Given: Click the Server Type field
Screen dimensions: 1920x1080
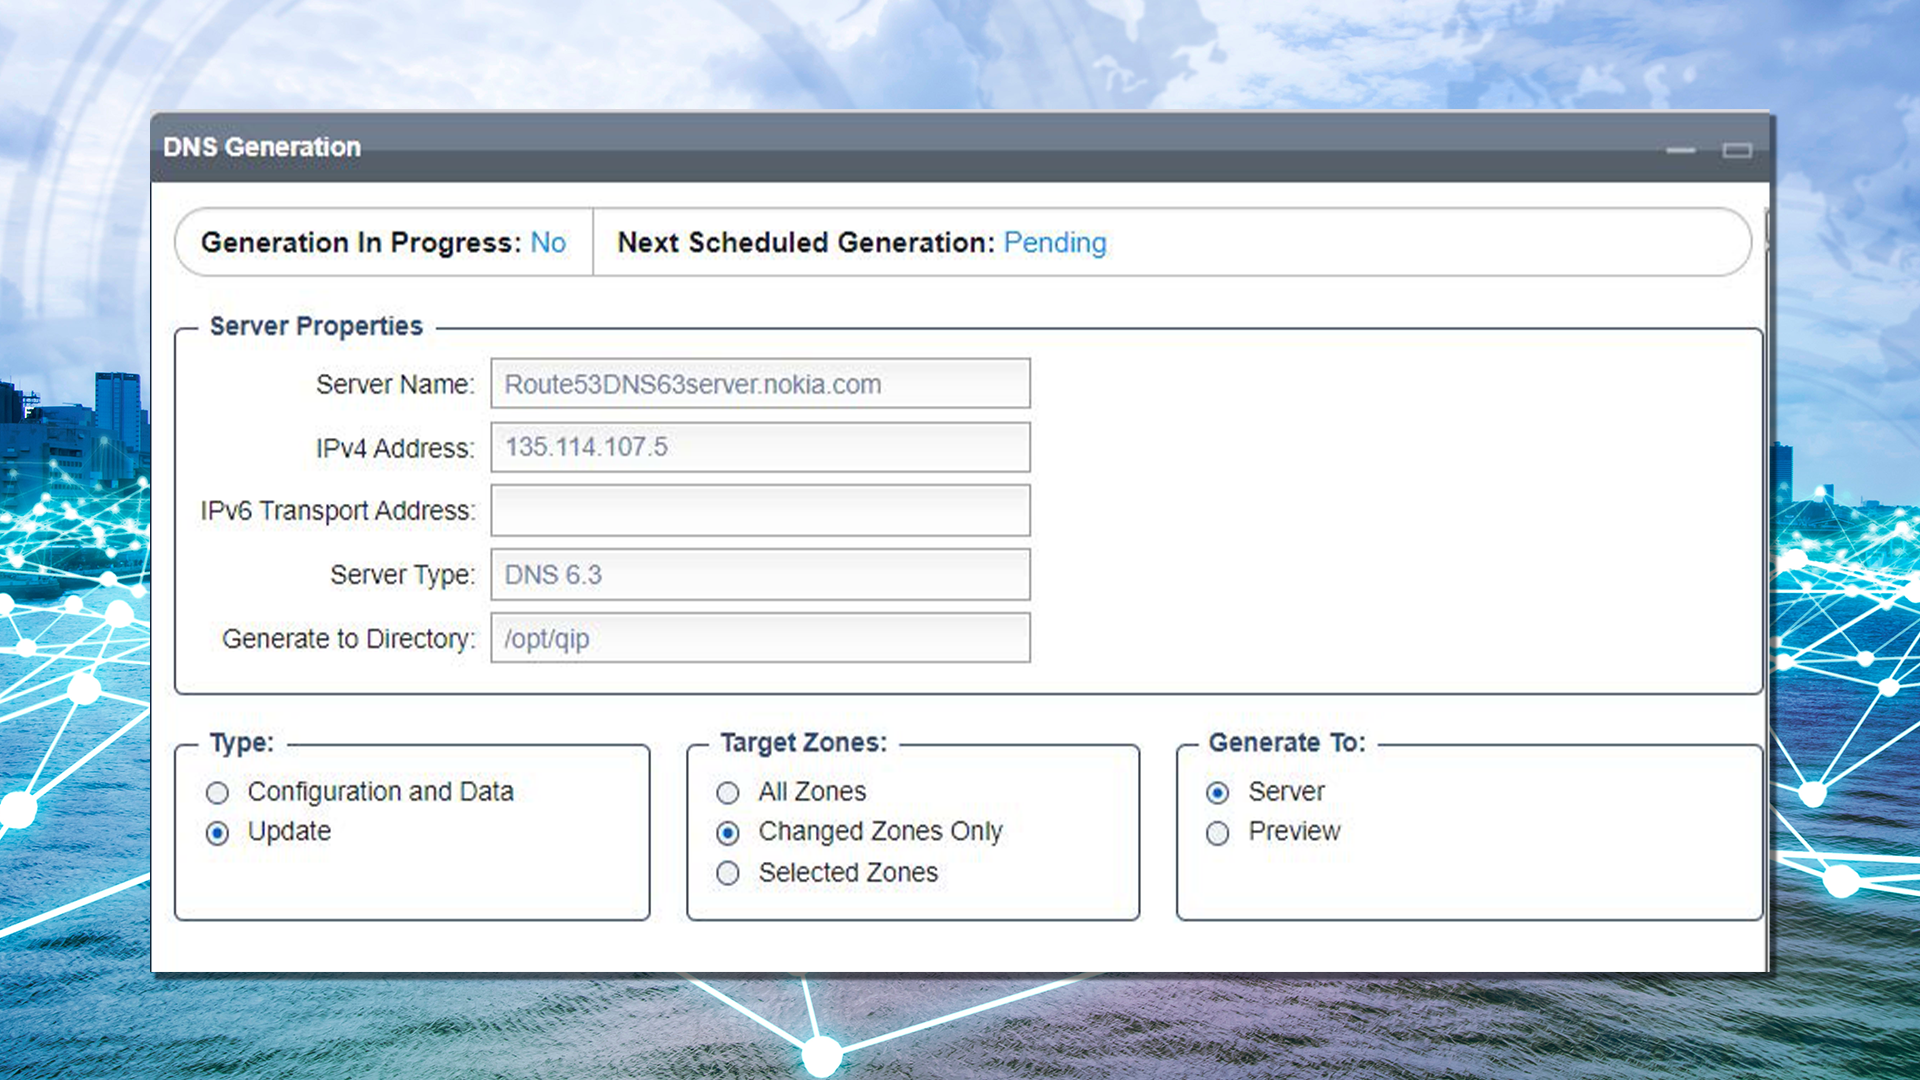Looking at the screenshot, I should [x=760, y=575].
